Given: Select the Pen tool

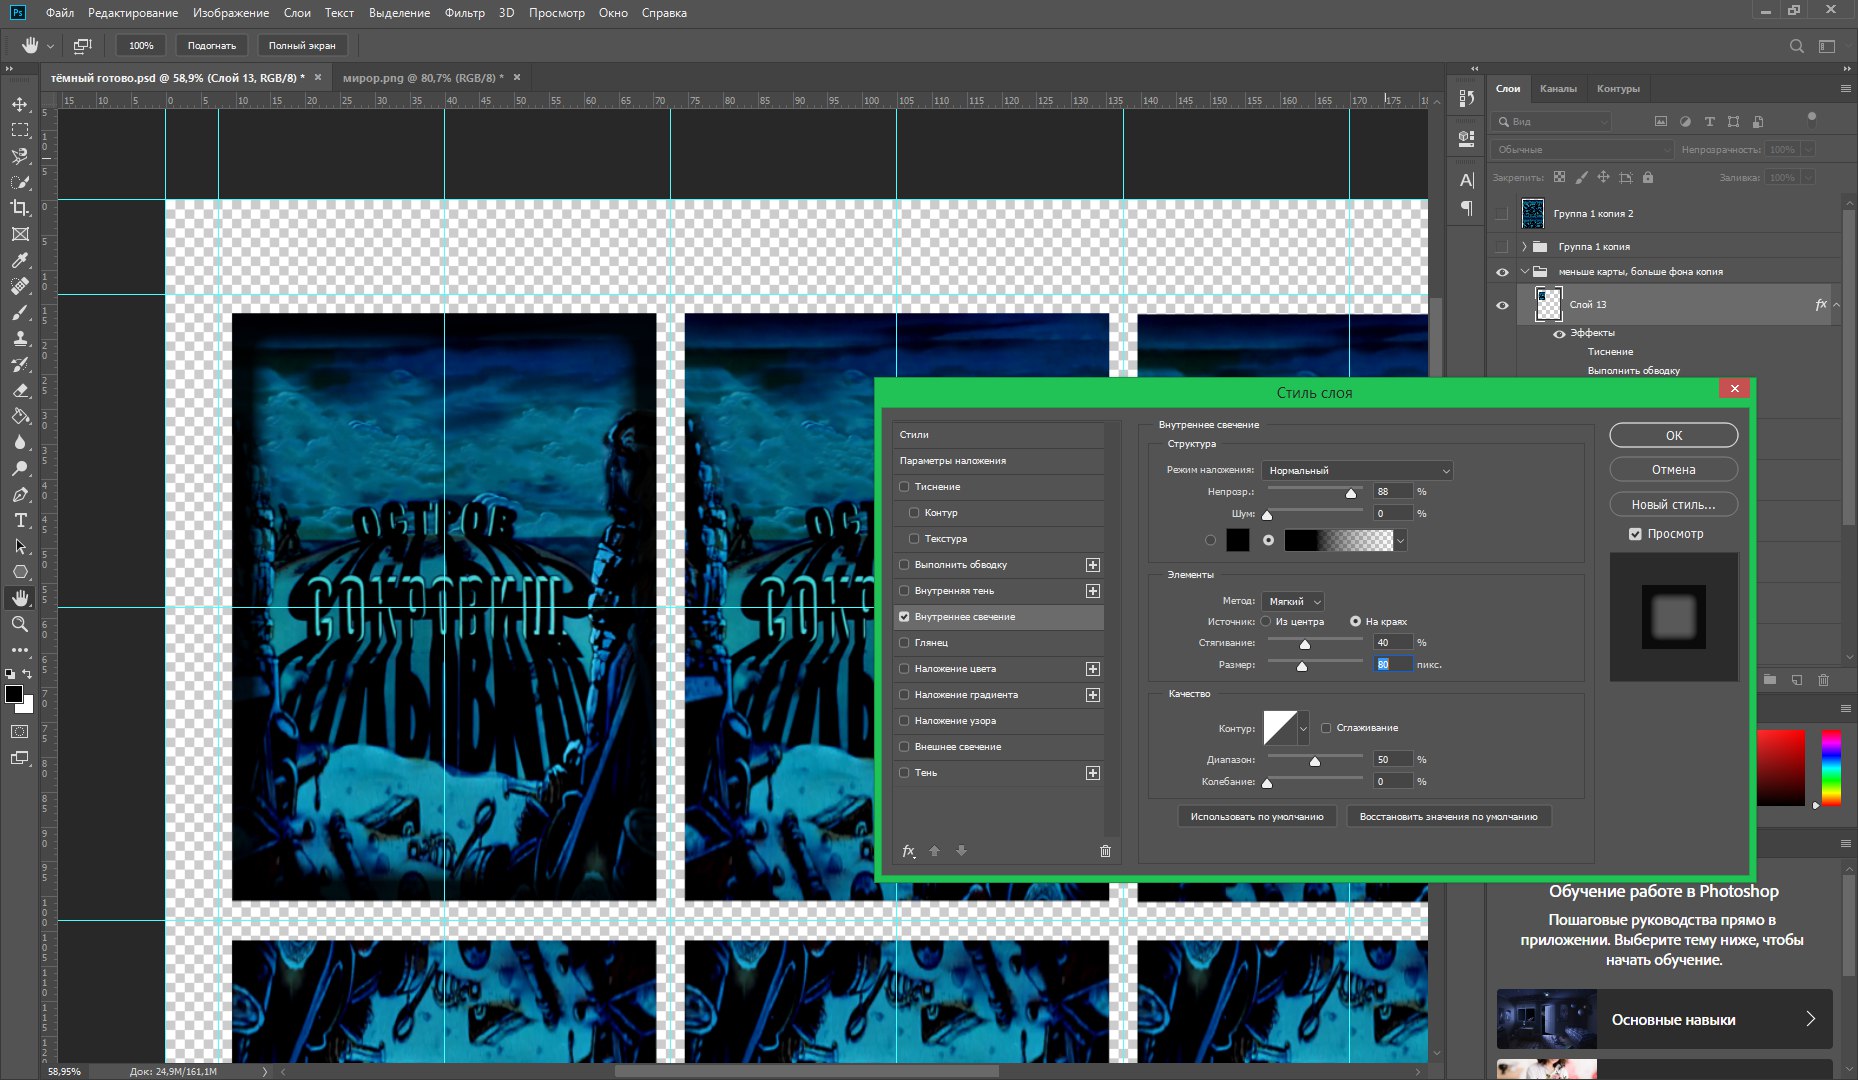Looking at the screenshot, I should [x=20, y=495].
